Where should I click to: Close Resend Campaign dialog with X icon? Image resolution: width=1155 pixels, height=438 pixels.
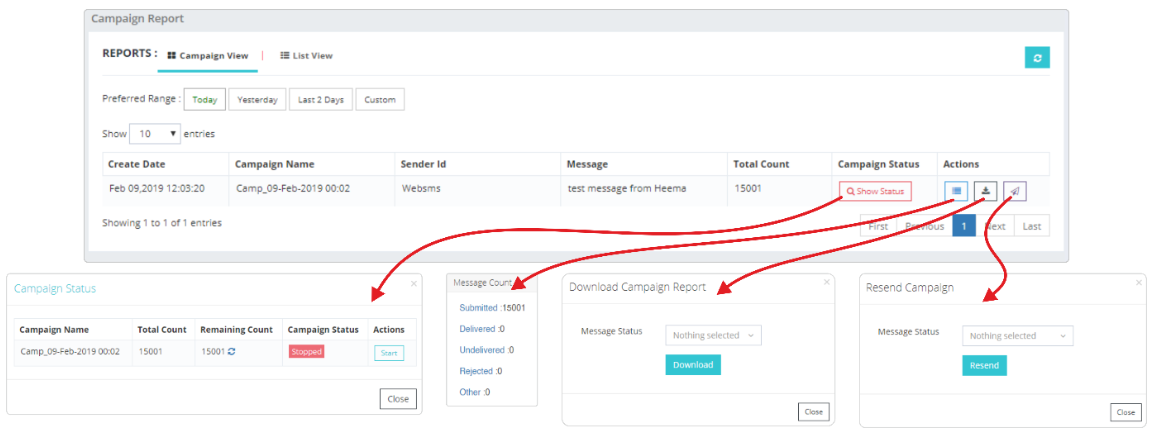point(1140,281)
